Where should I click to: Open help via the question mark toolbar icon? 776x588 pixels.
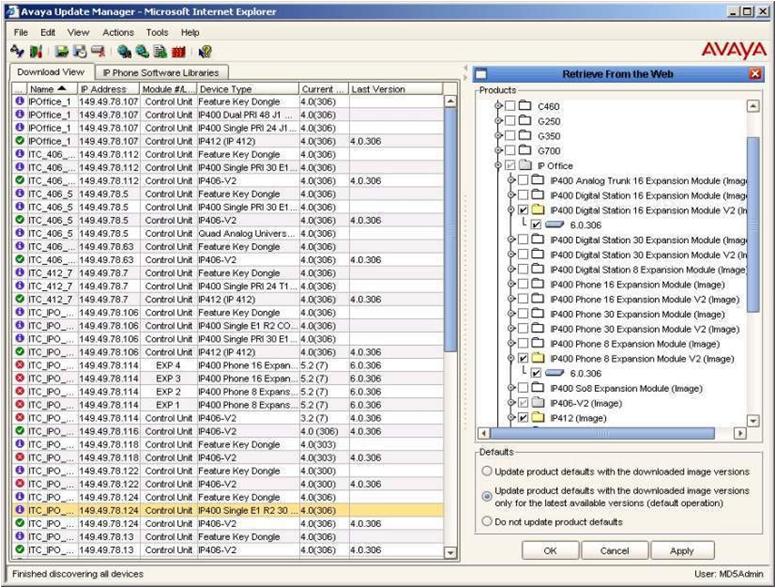point(205,51)
